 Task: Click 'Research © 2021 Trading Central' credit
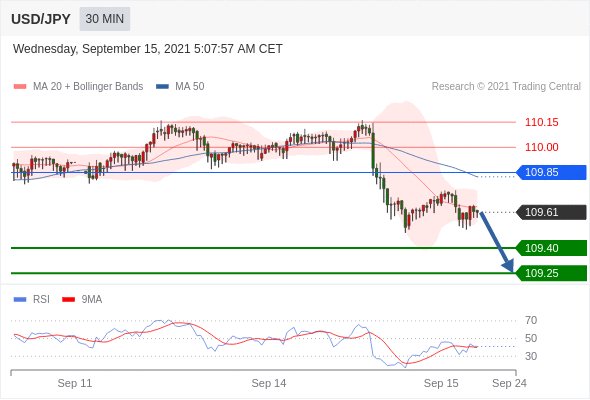pos(506,87)
